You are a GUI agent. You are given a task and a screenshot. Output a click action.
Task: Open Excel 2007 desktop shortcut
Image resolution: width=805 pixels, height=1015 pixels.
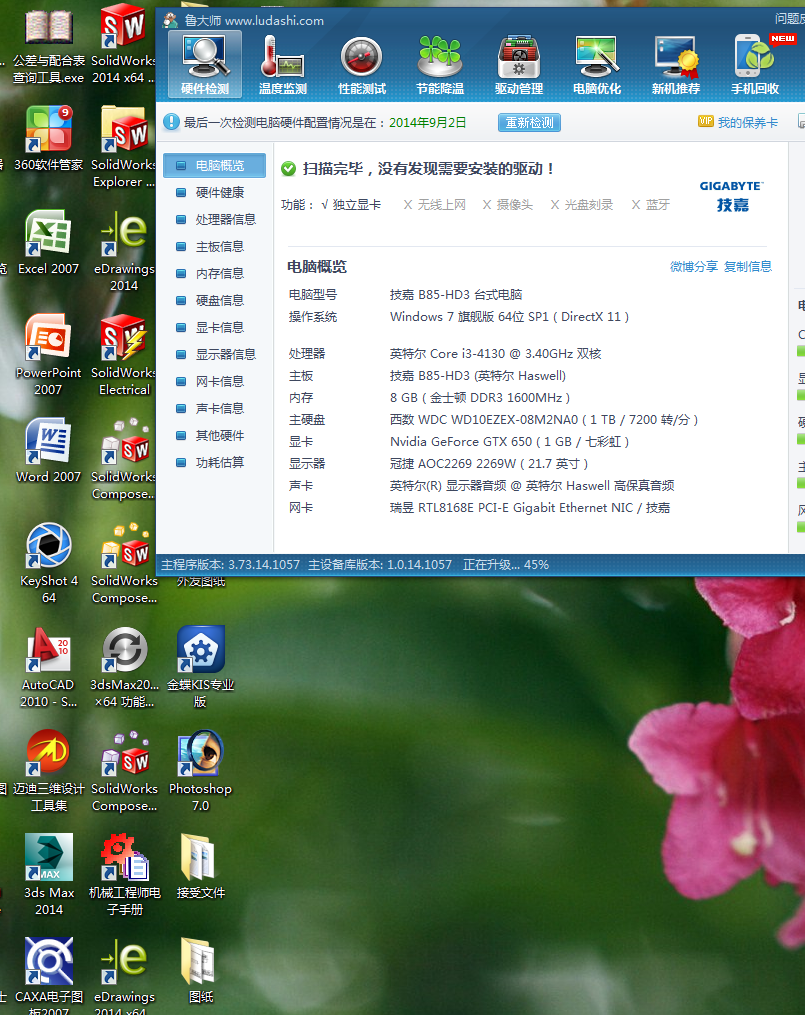pos(49,243)
